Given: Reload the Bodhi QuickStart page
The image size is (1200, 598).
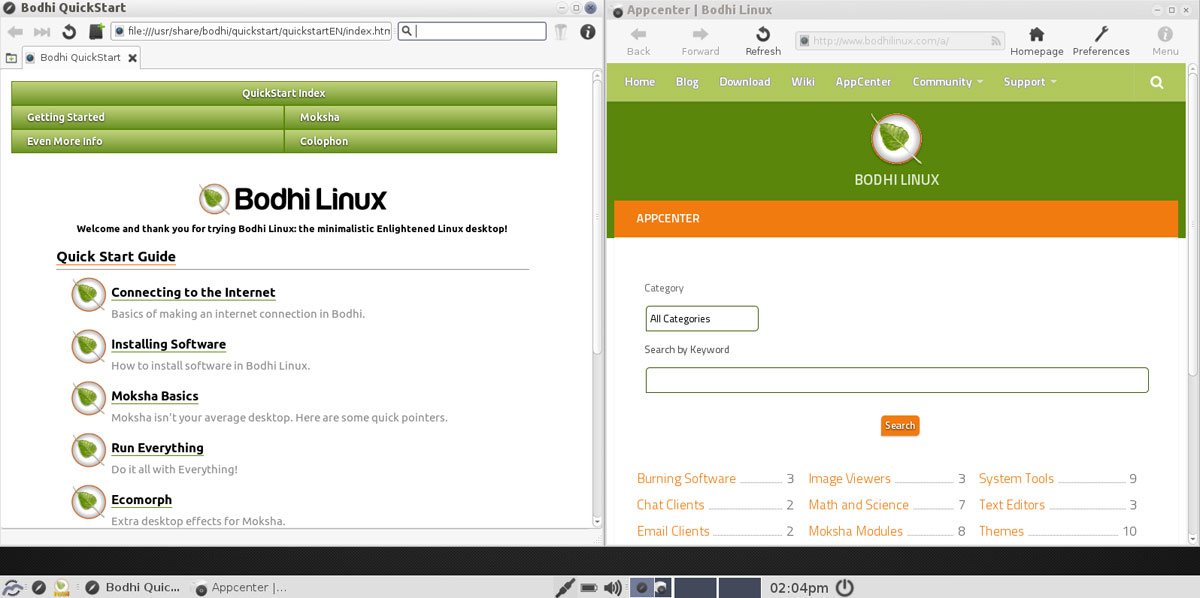Looking at the screenshot, I should (x=69, y=32).
